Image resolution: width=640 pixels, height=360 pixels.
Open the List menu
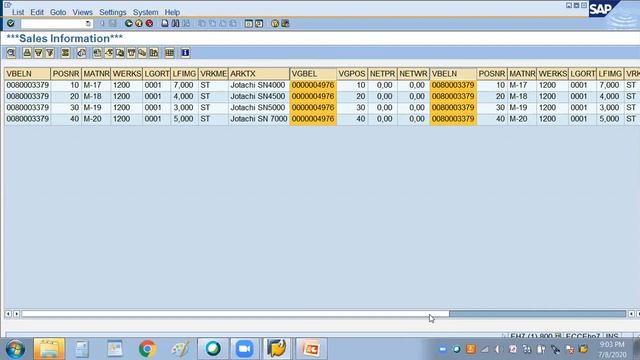click(18, 12)
